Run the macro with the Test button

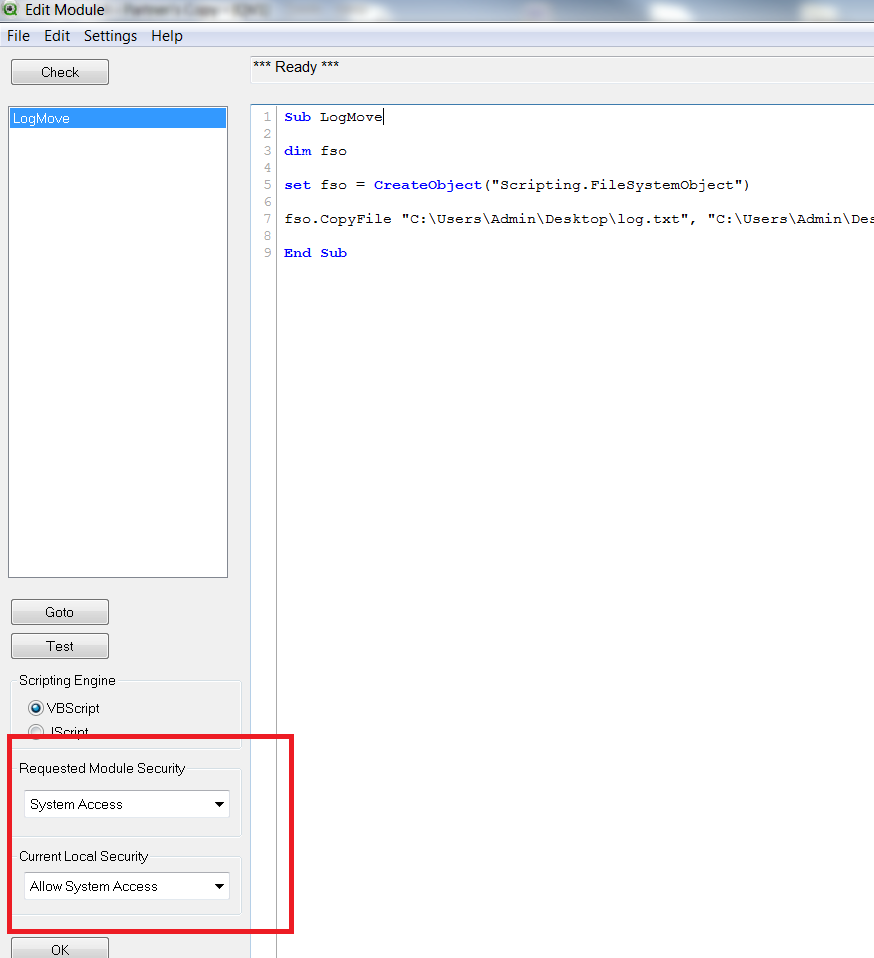click(x=60, y=646)
